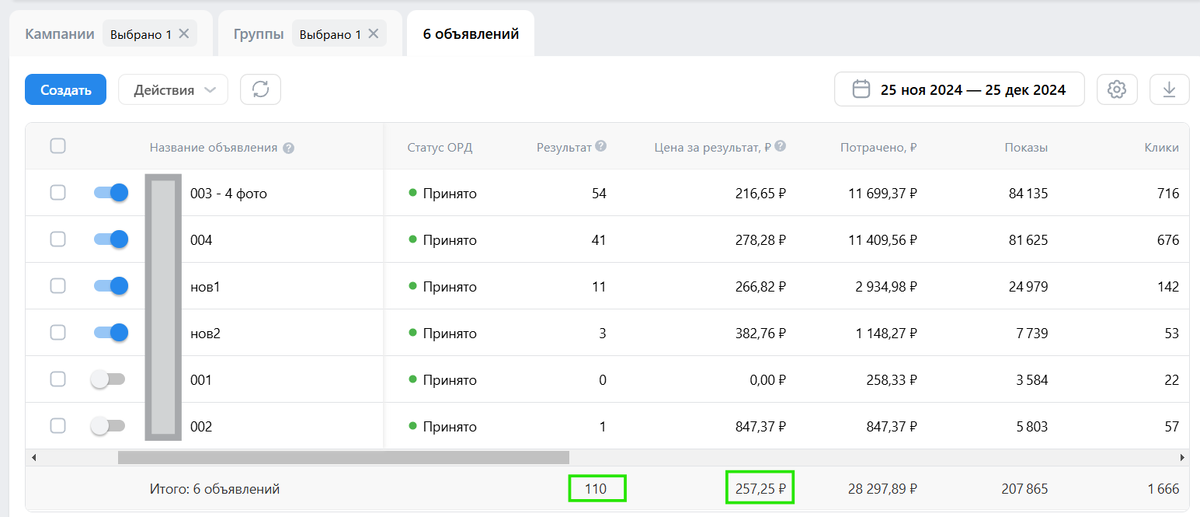Click total spent 28 297,89 ₽
The width and height of the screenshot is (1200, 517).
click(882, 489)
